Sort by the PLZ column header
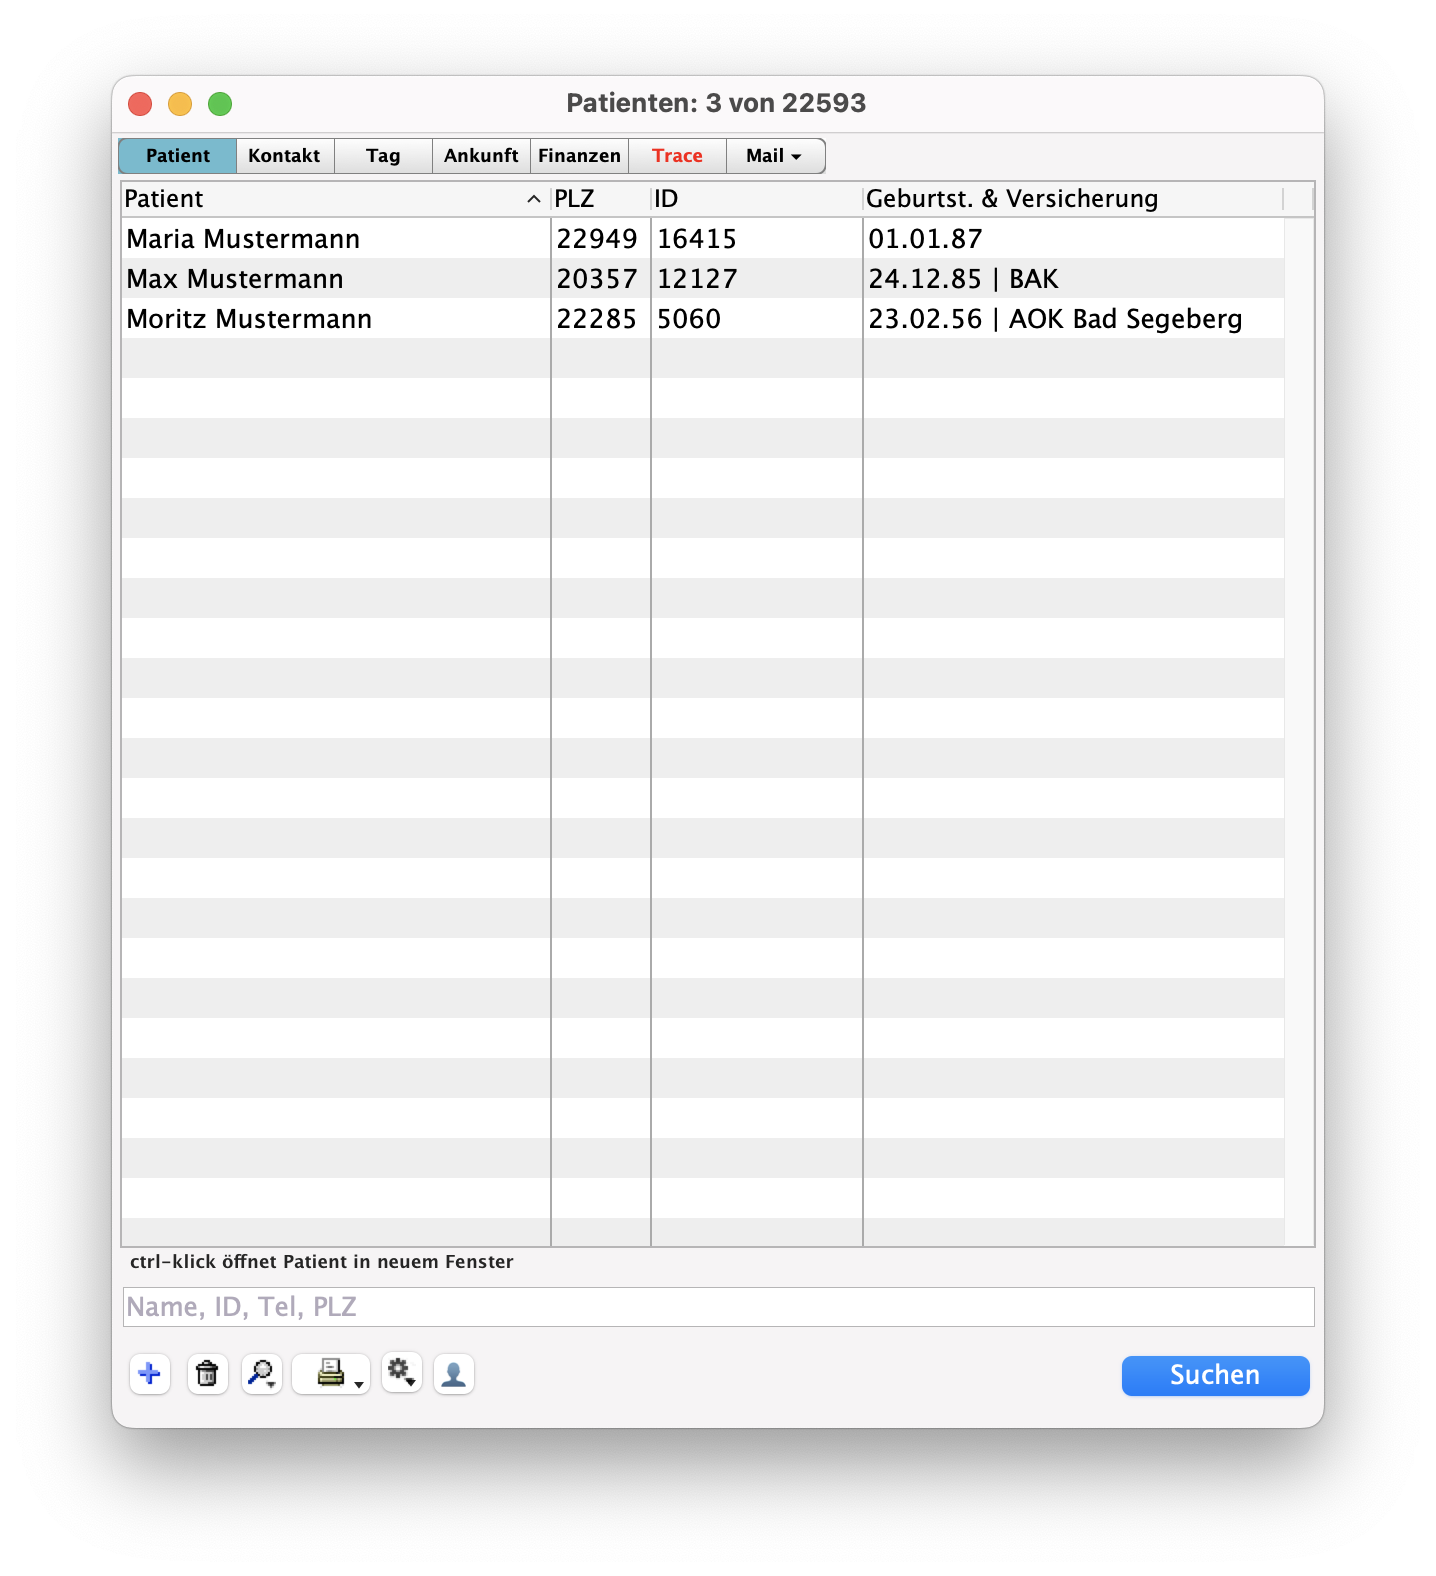 point(598,199)
